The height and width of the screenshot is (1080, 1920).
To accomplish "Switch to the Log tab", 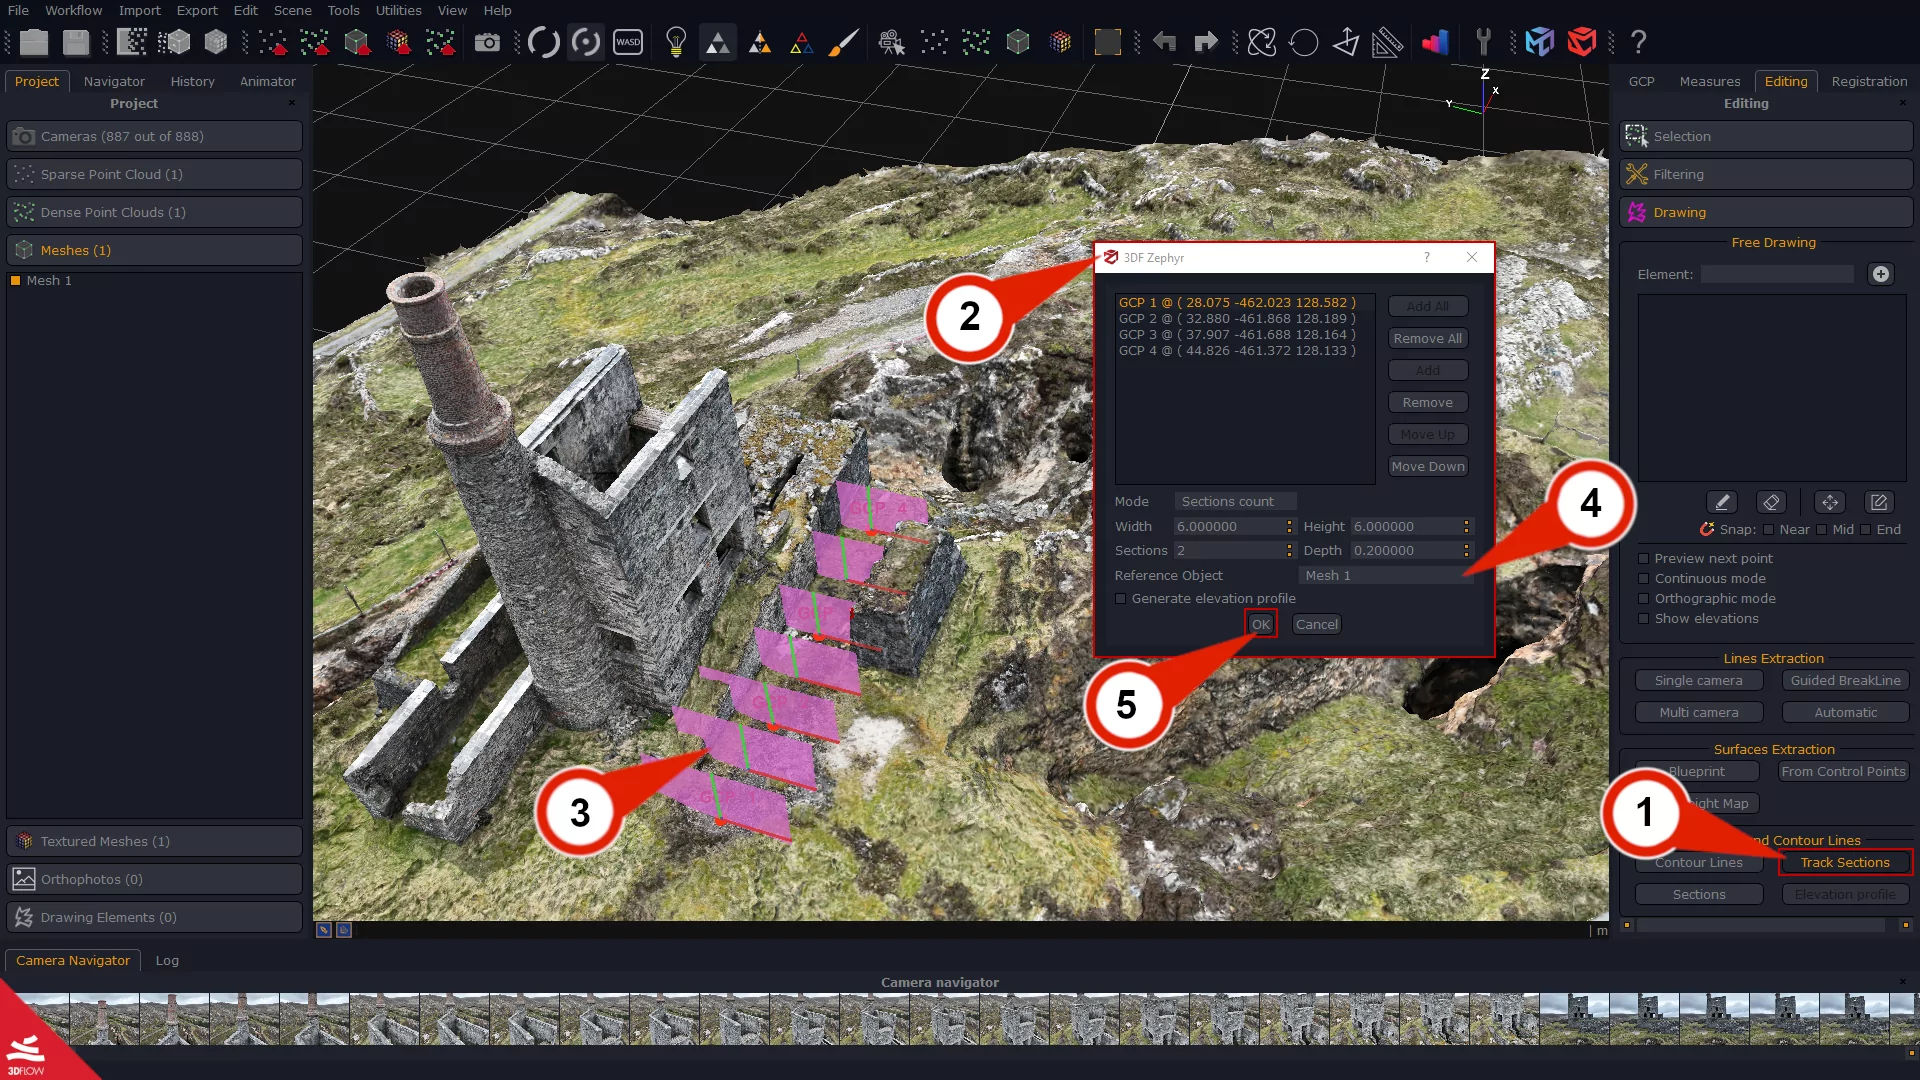I will coord(167,960).
